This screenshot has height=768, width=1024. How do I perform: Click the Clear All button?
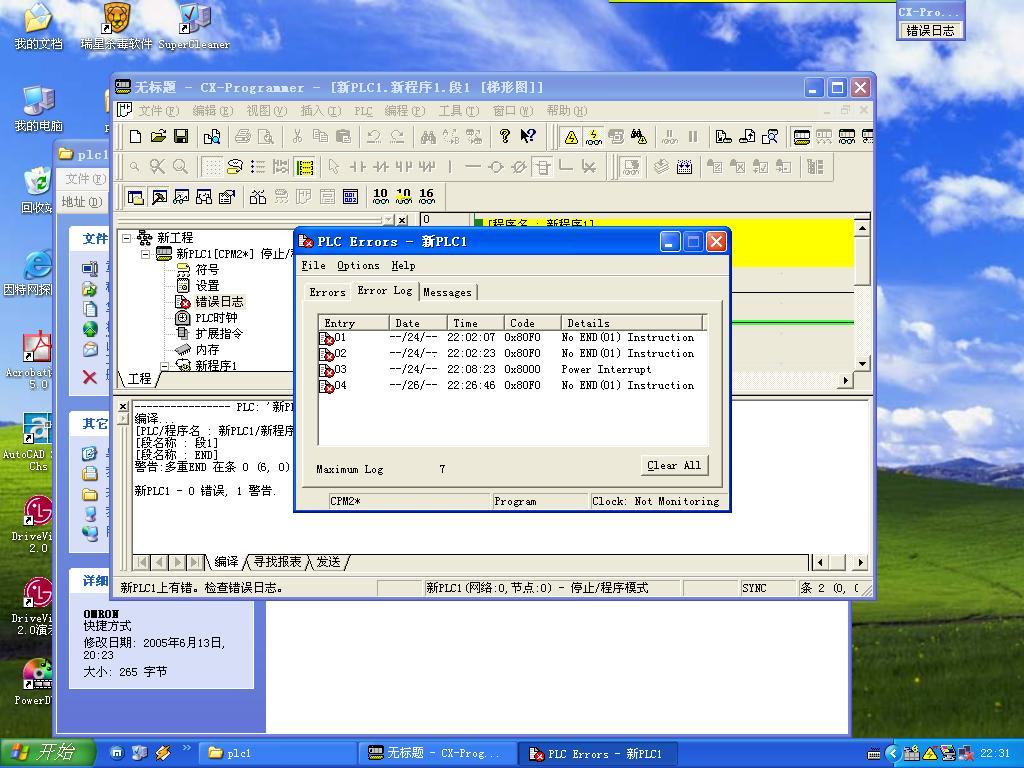(x=674, y=466)
